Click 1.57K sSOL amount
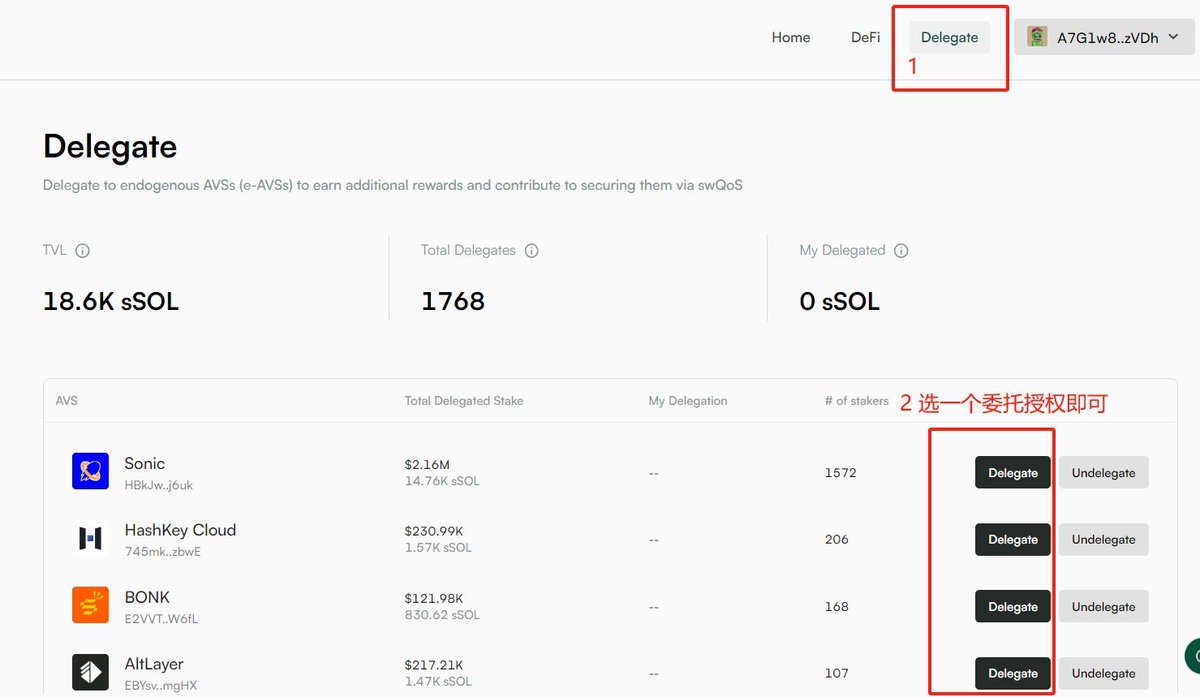1200x697 pixels. coord(438,548)
